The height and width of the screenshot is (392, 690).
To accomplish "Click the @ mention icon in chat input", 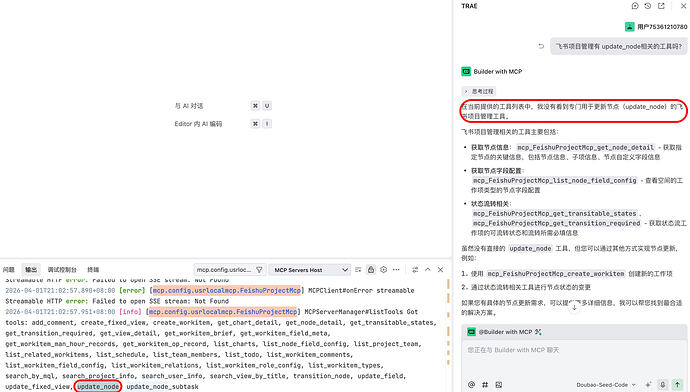I will click(x=471, y=385).
